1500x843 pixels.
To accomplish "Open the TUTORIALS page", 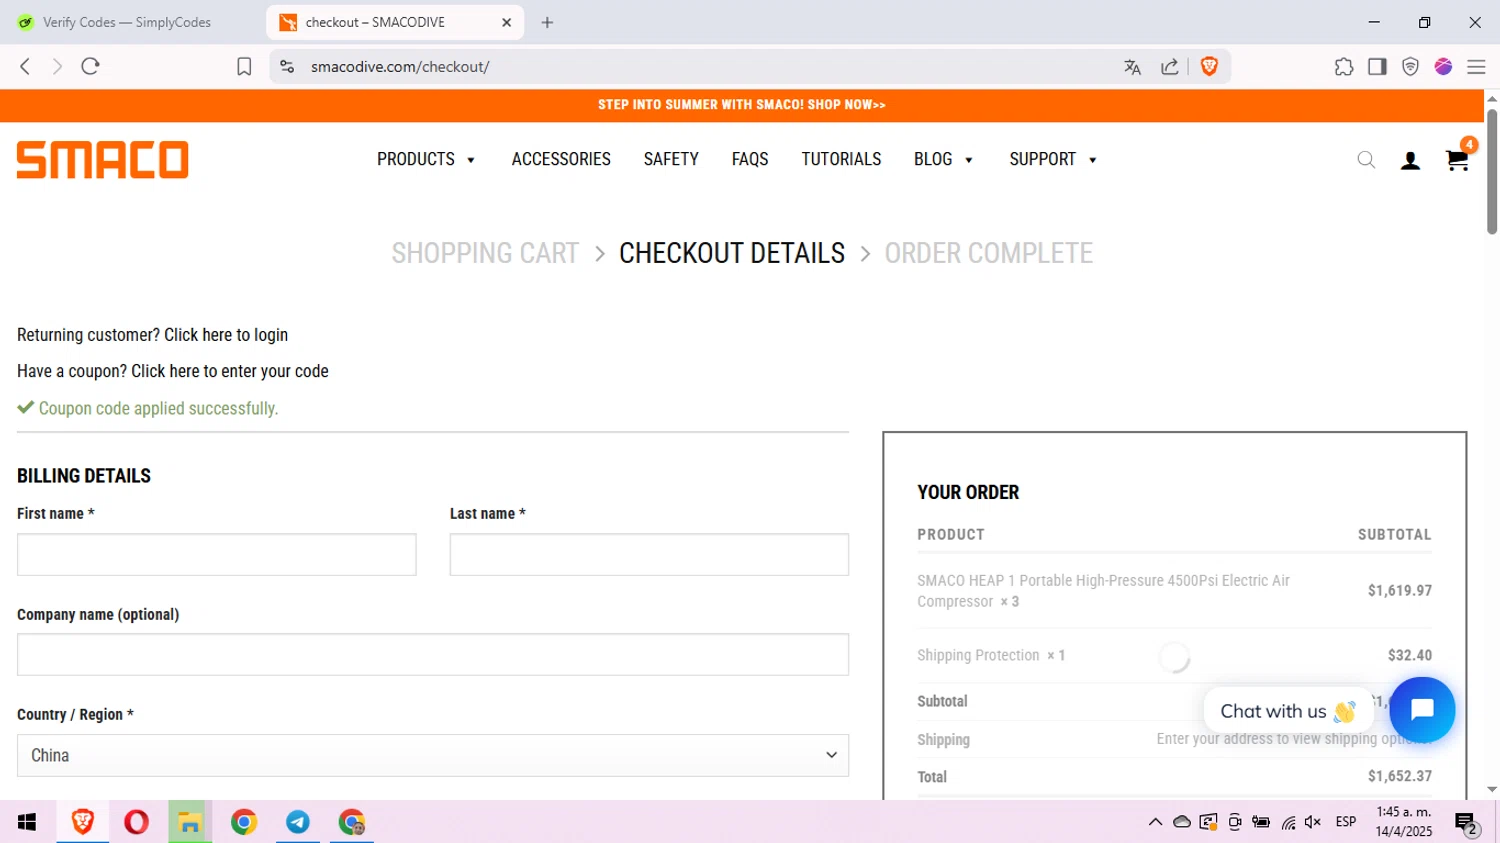I will click(x=841, y=159).
